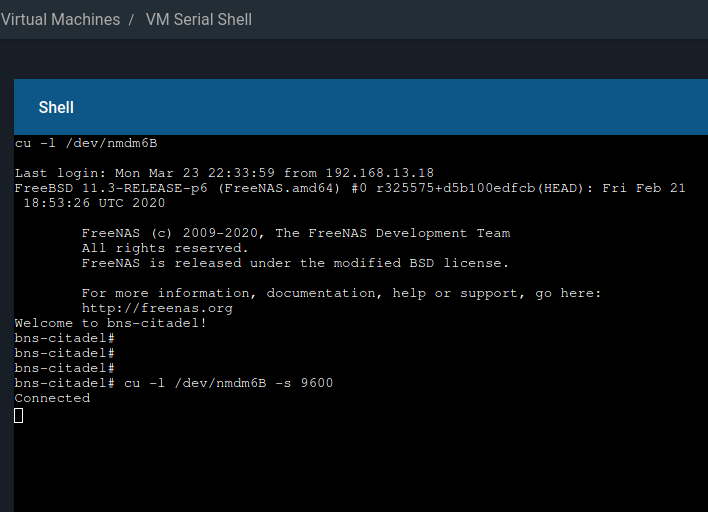Click the http://freenas.org URL in terminal

pyautogui.click(x=157, y=308)
